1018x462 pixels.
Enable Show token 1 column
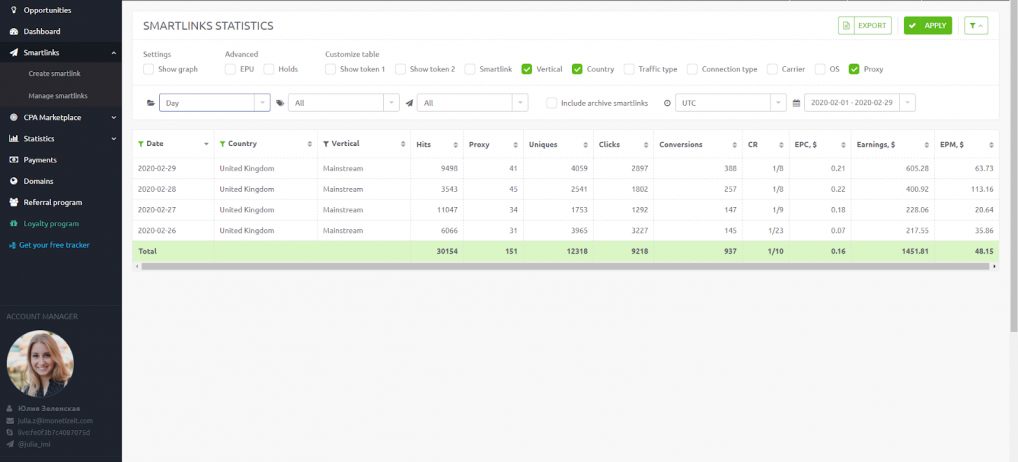[330, 69]
